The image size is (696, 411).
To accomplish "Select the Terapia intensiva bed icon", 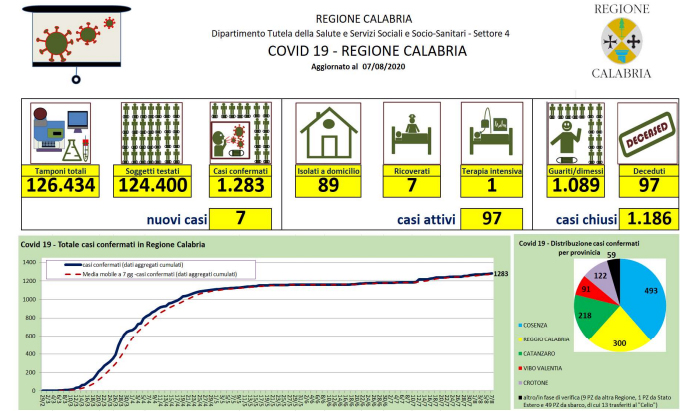I will [490, 134].
